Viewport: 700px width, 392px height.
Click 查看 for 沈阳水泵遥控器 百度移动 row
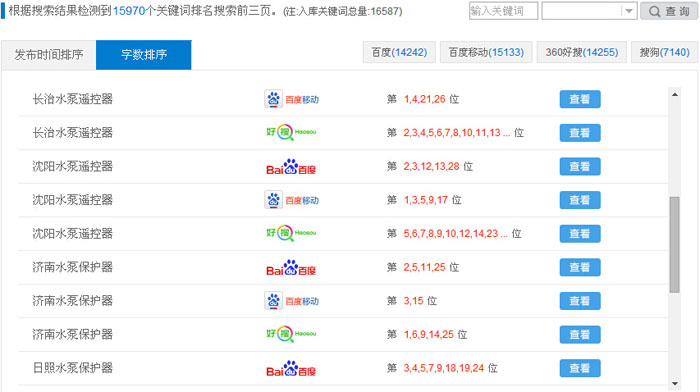[x=580, y=200]
